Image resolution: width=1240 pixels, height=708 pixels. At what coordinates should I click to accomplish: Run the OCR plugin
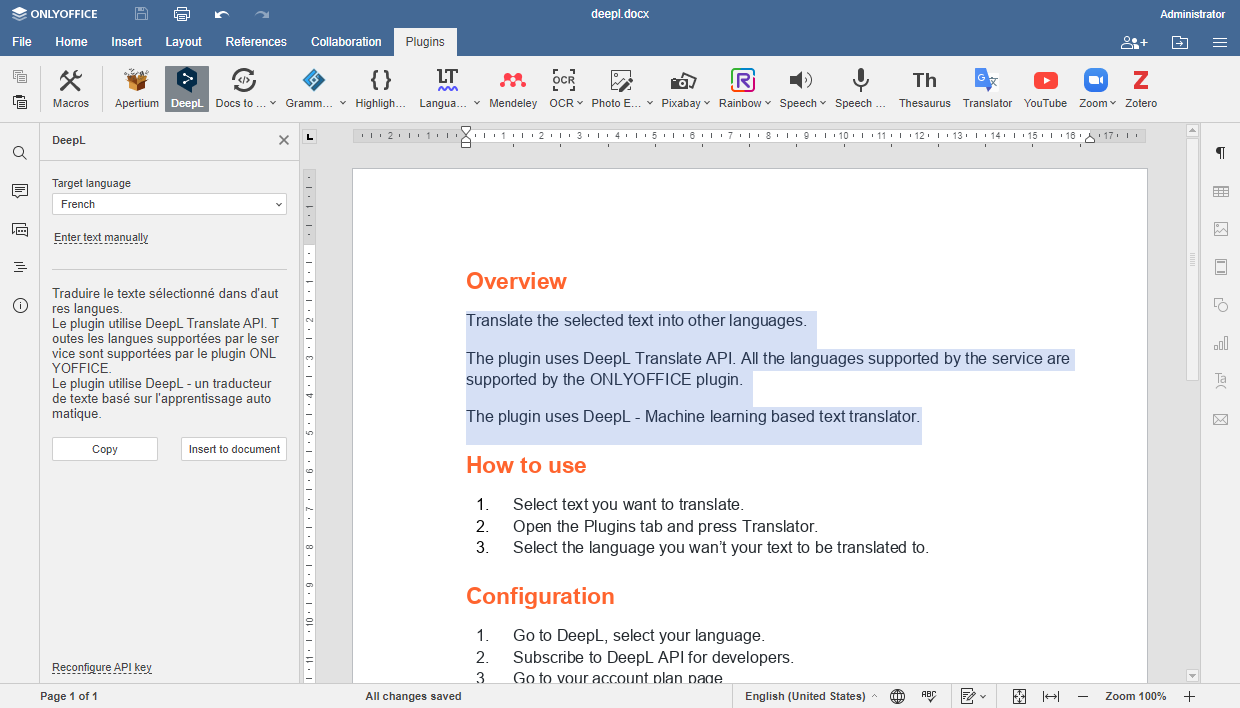(x=562, y=89)
